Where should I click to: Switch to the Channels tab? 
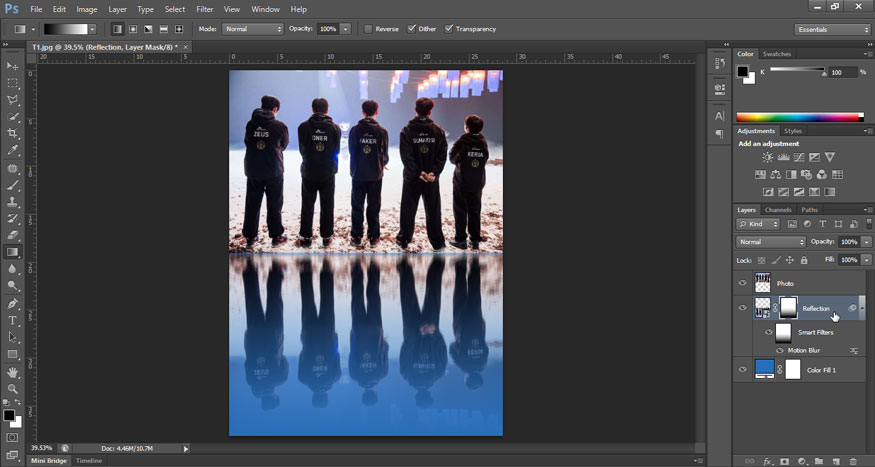pyautogui.click(x=778, y=210)
